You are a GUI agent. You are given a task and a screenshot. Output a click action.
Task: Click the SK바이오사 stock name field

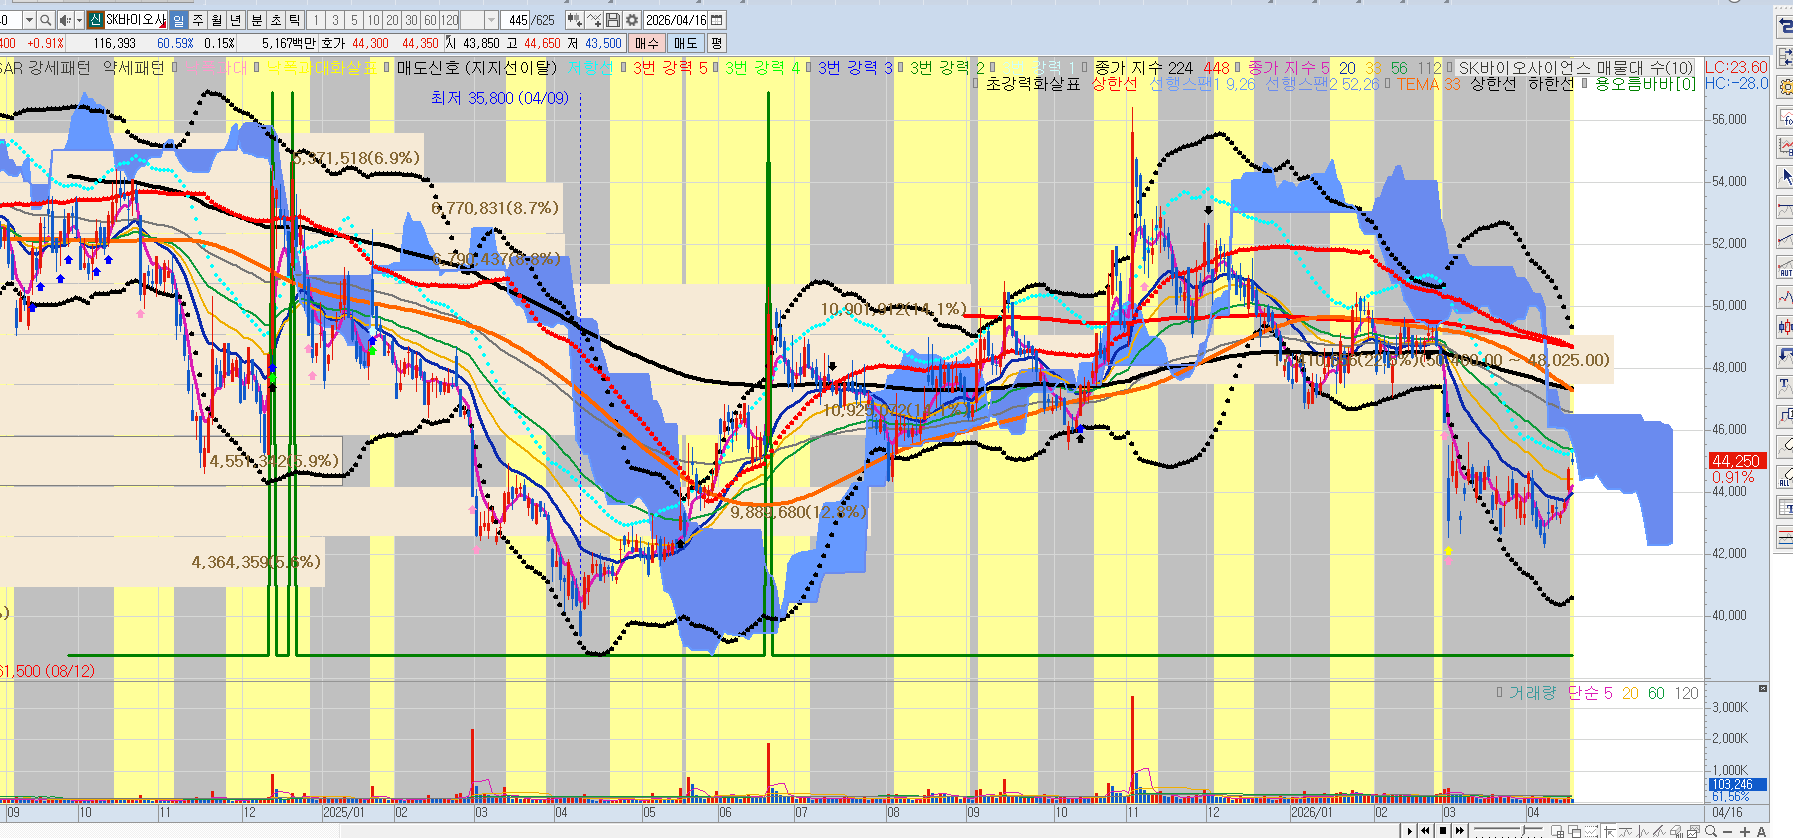click(136, 20)
